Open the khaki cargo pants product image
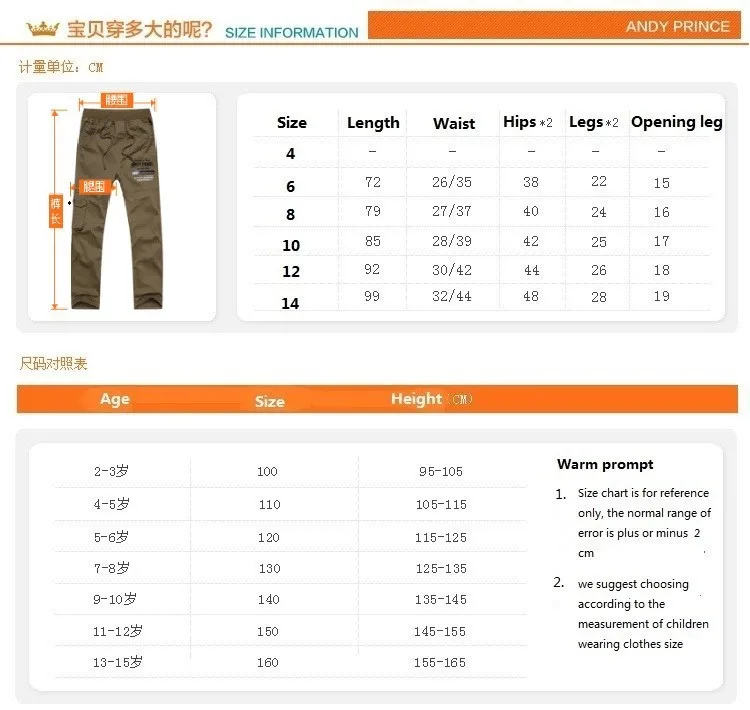Viewport: 750px width, 710px height. coord(118,209)
